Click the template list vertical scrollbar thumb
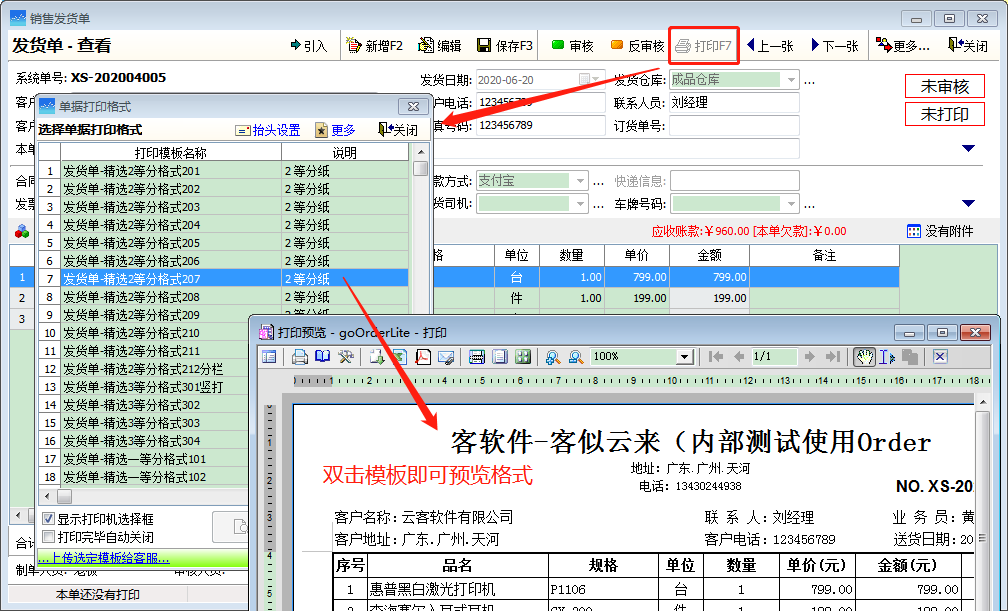Screen dimensions: 1008x611 420,169
